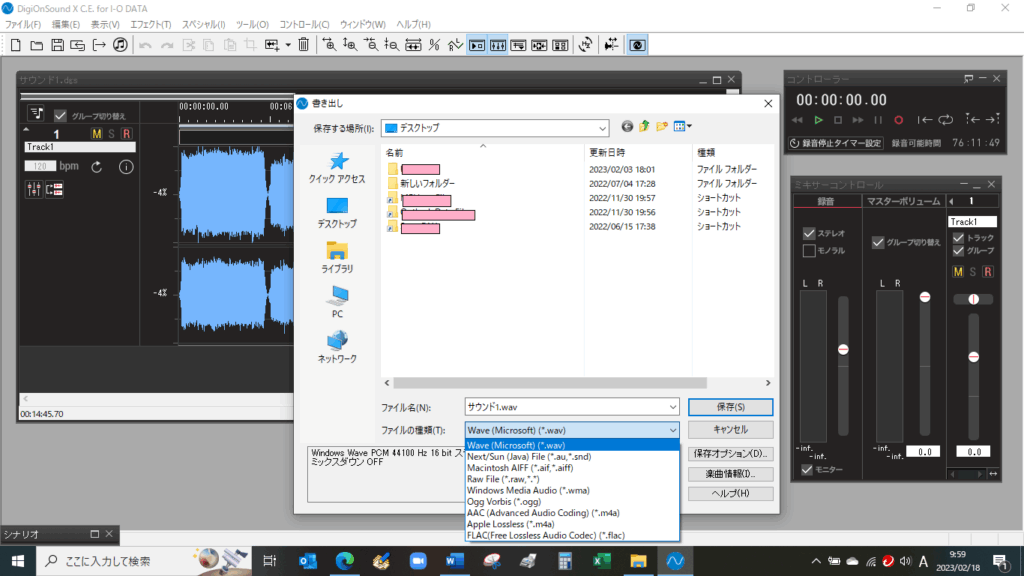Click the bpm reset circular arrow icon
This screenshot has height=576, width=1024.
point(97,167)
